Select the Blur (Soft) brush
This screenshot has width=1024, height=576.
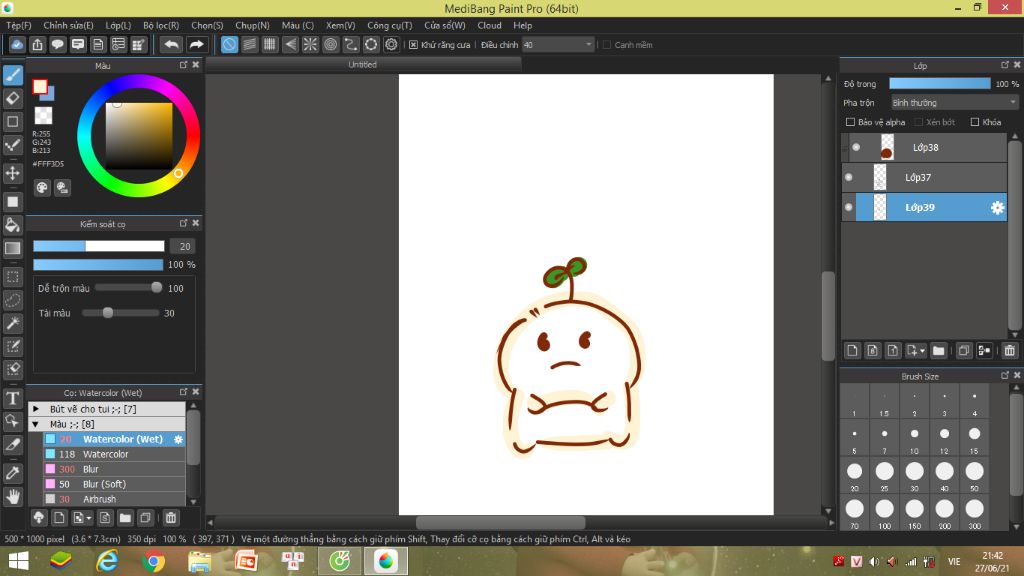(x=114, y=485)
